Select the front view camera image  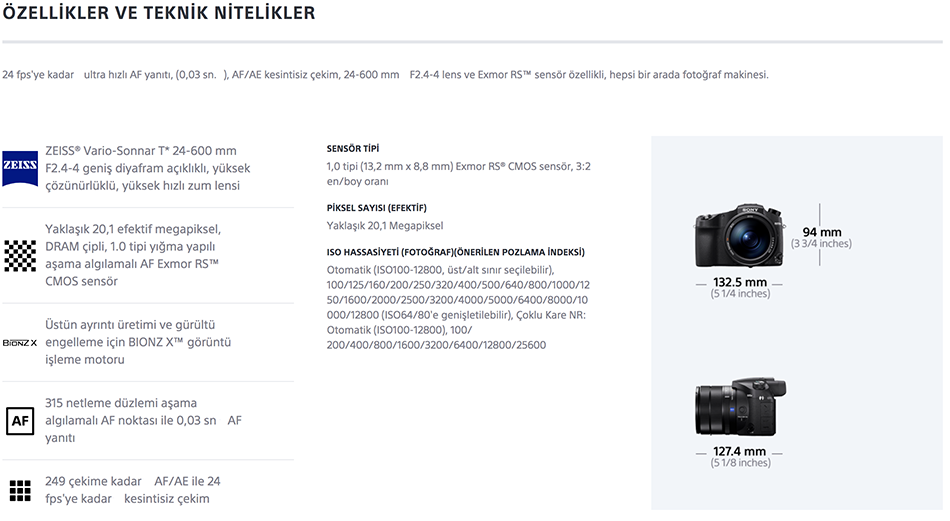[x=740, y=236]
